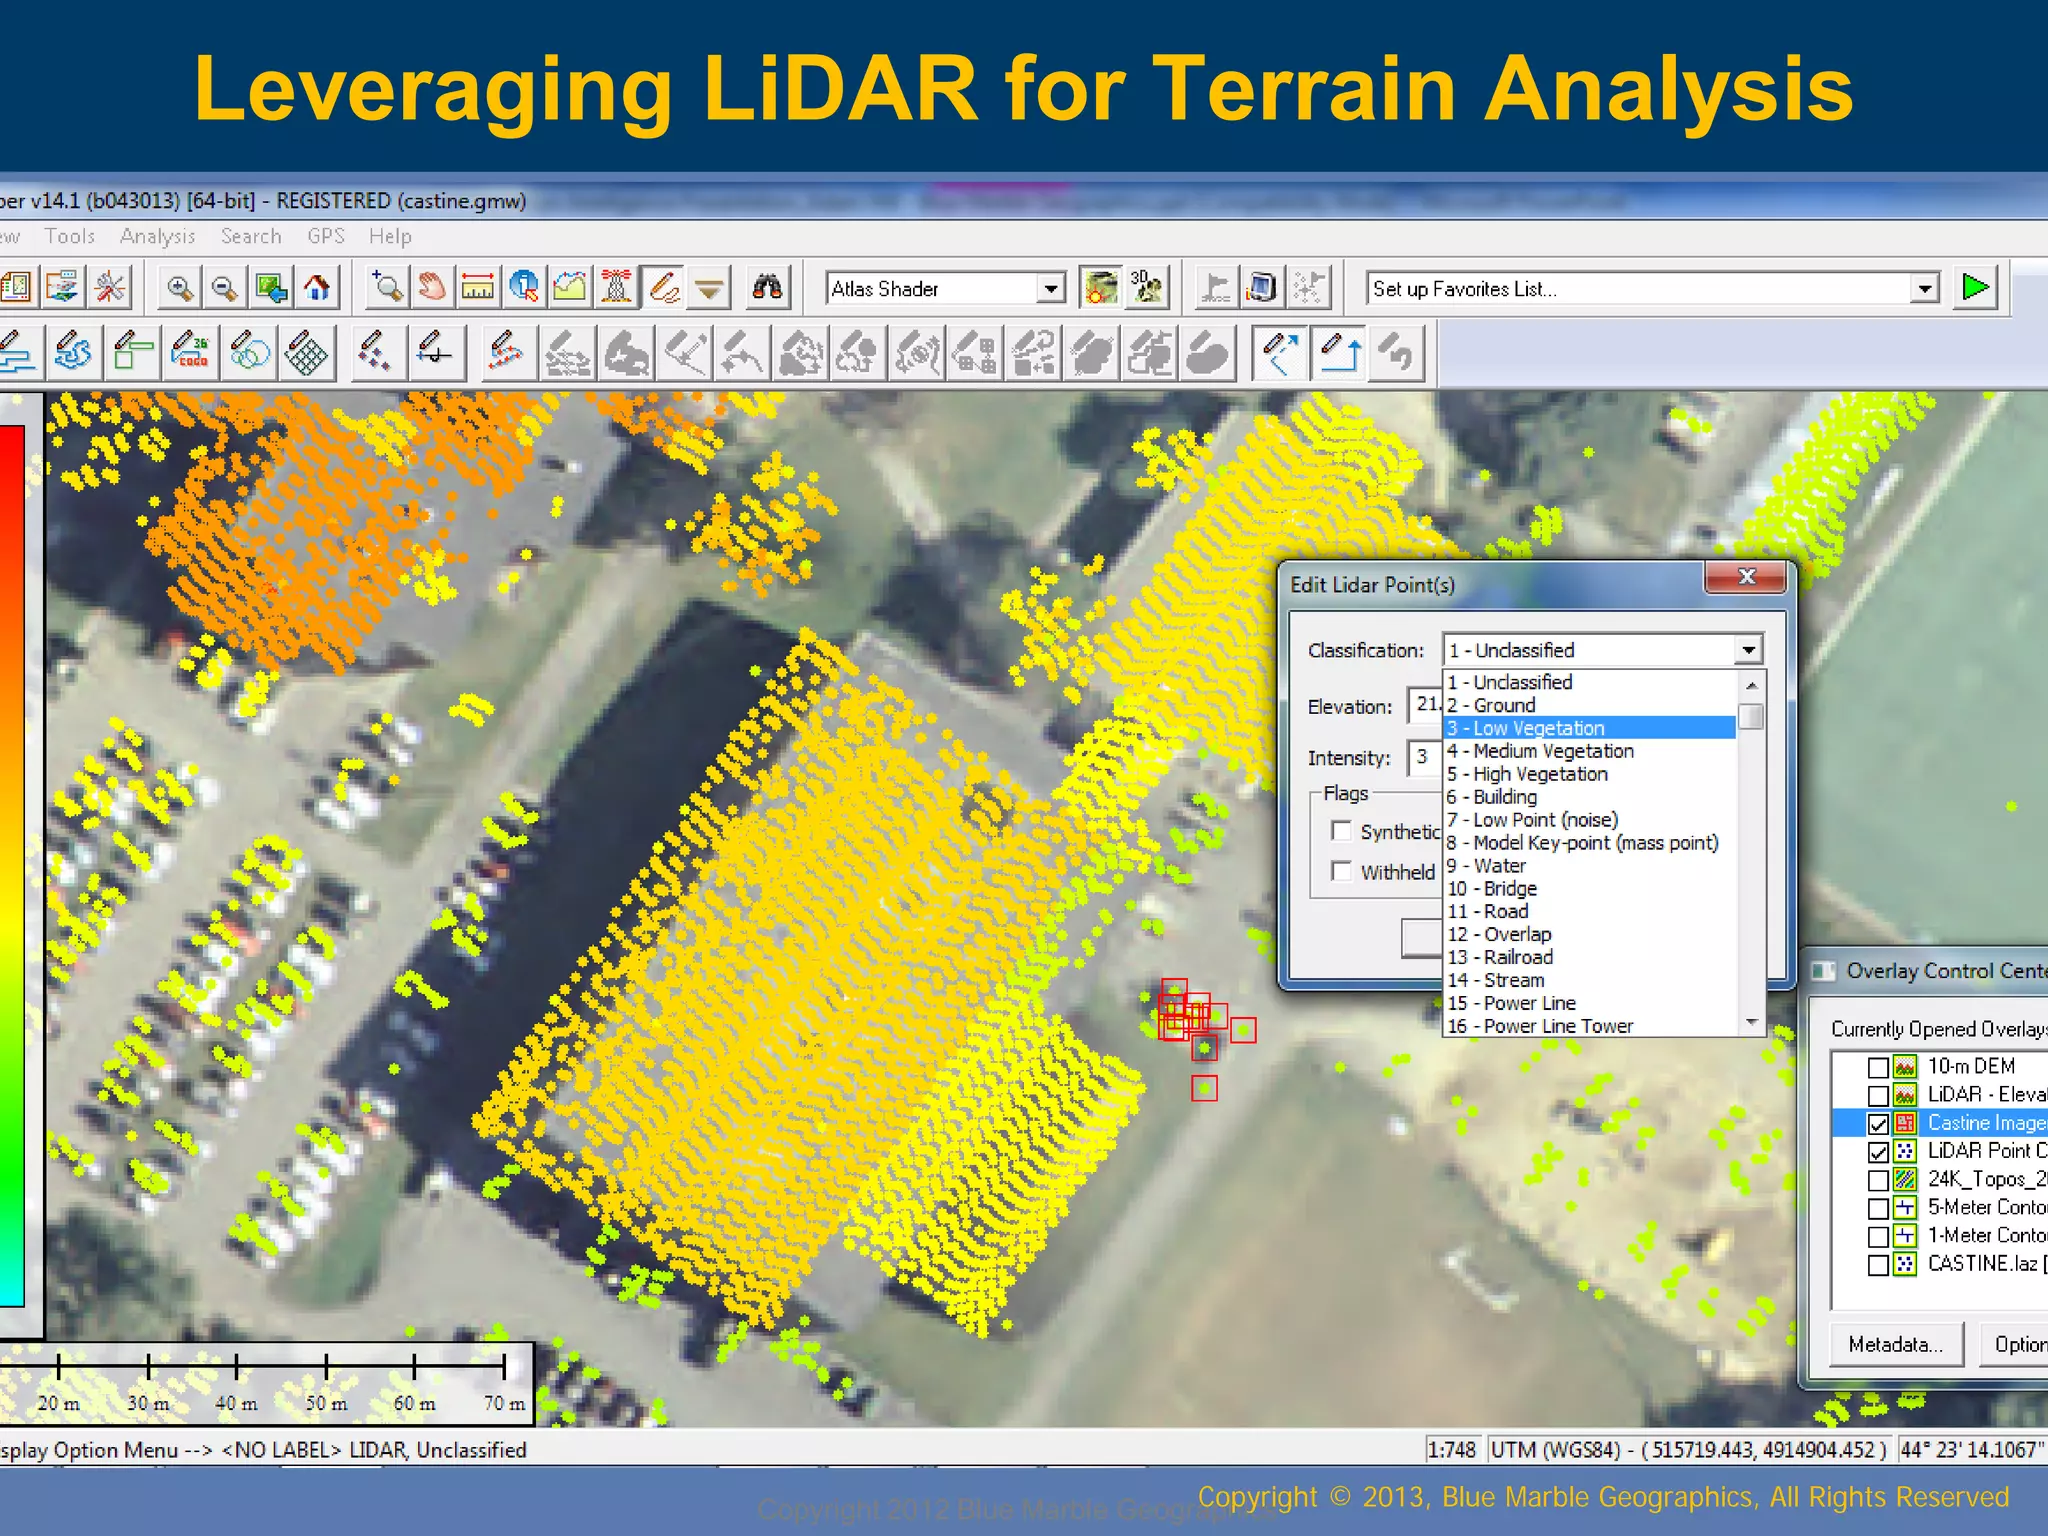2048x1536 pixels.
Task: Pick '5 - High Vegetation' list entry
Action: 1590,774
